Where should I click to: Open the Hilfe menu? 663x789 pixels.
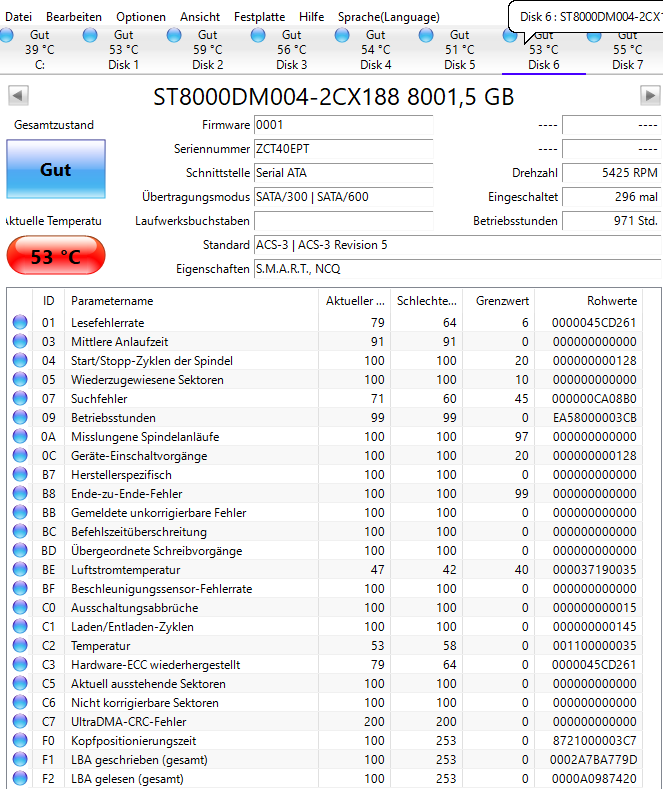click(311, 17)
